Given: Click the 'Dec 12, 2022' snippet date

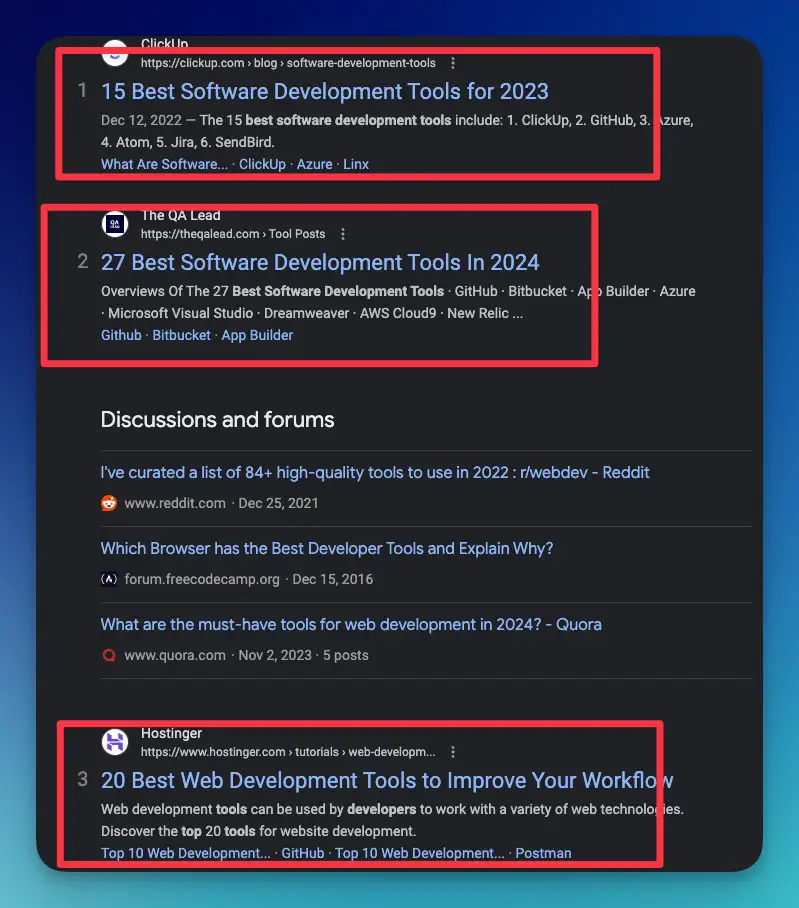Looking at the screenshot, I should coord(141,120).
